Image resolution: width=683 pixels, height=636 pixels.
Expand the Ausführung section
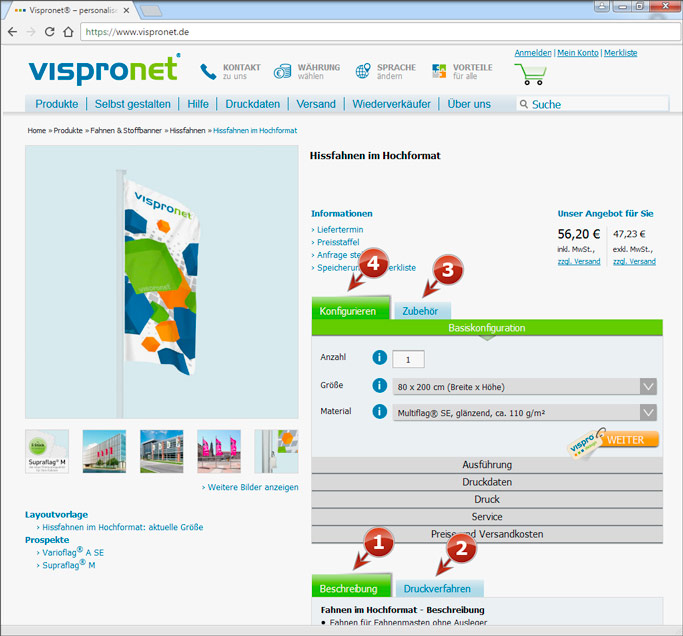click(x=487, y=465)
